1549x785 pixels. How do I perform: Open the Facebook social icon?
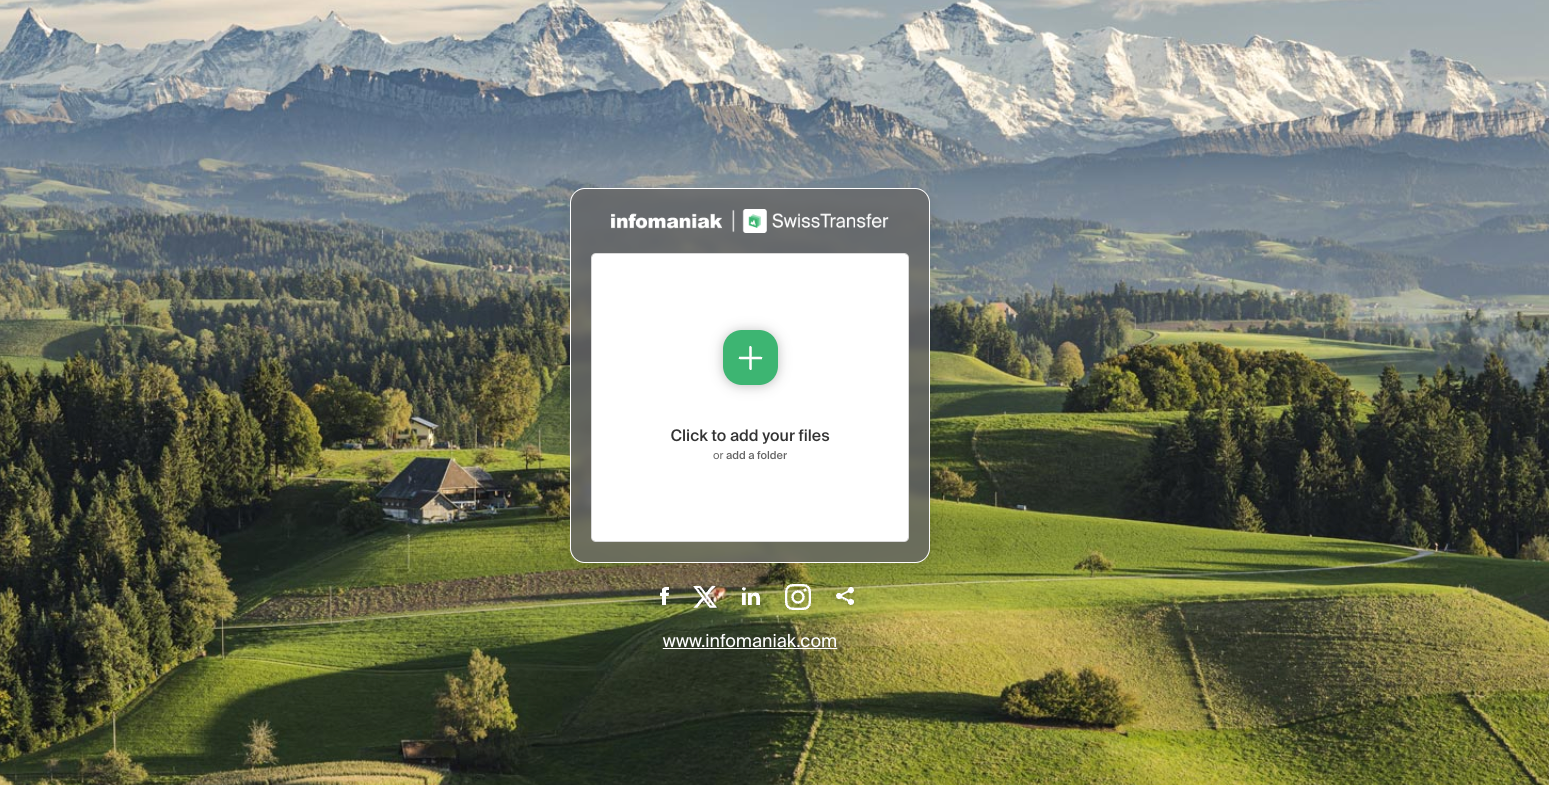(664, 597)
